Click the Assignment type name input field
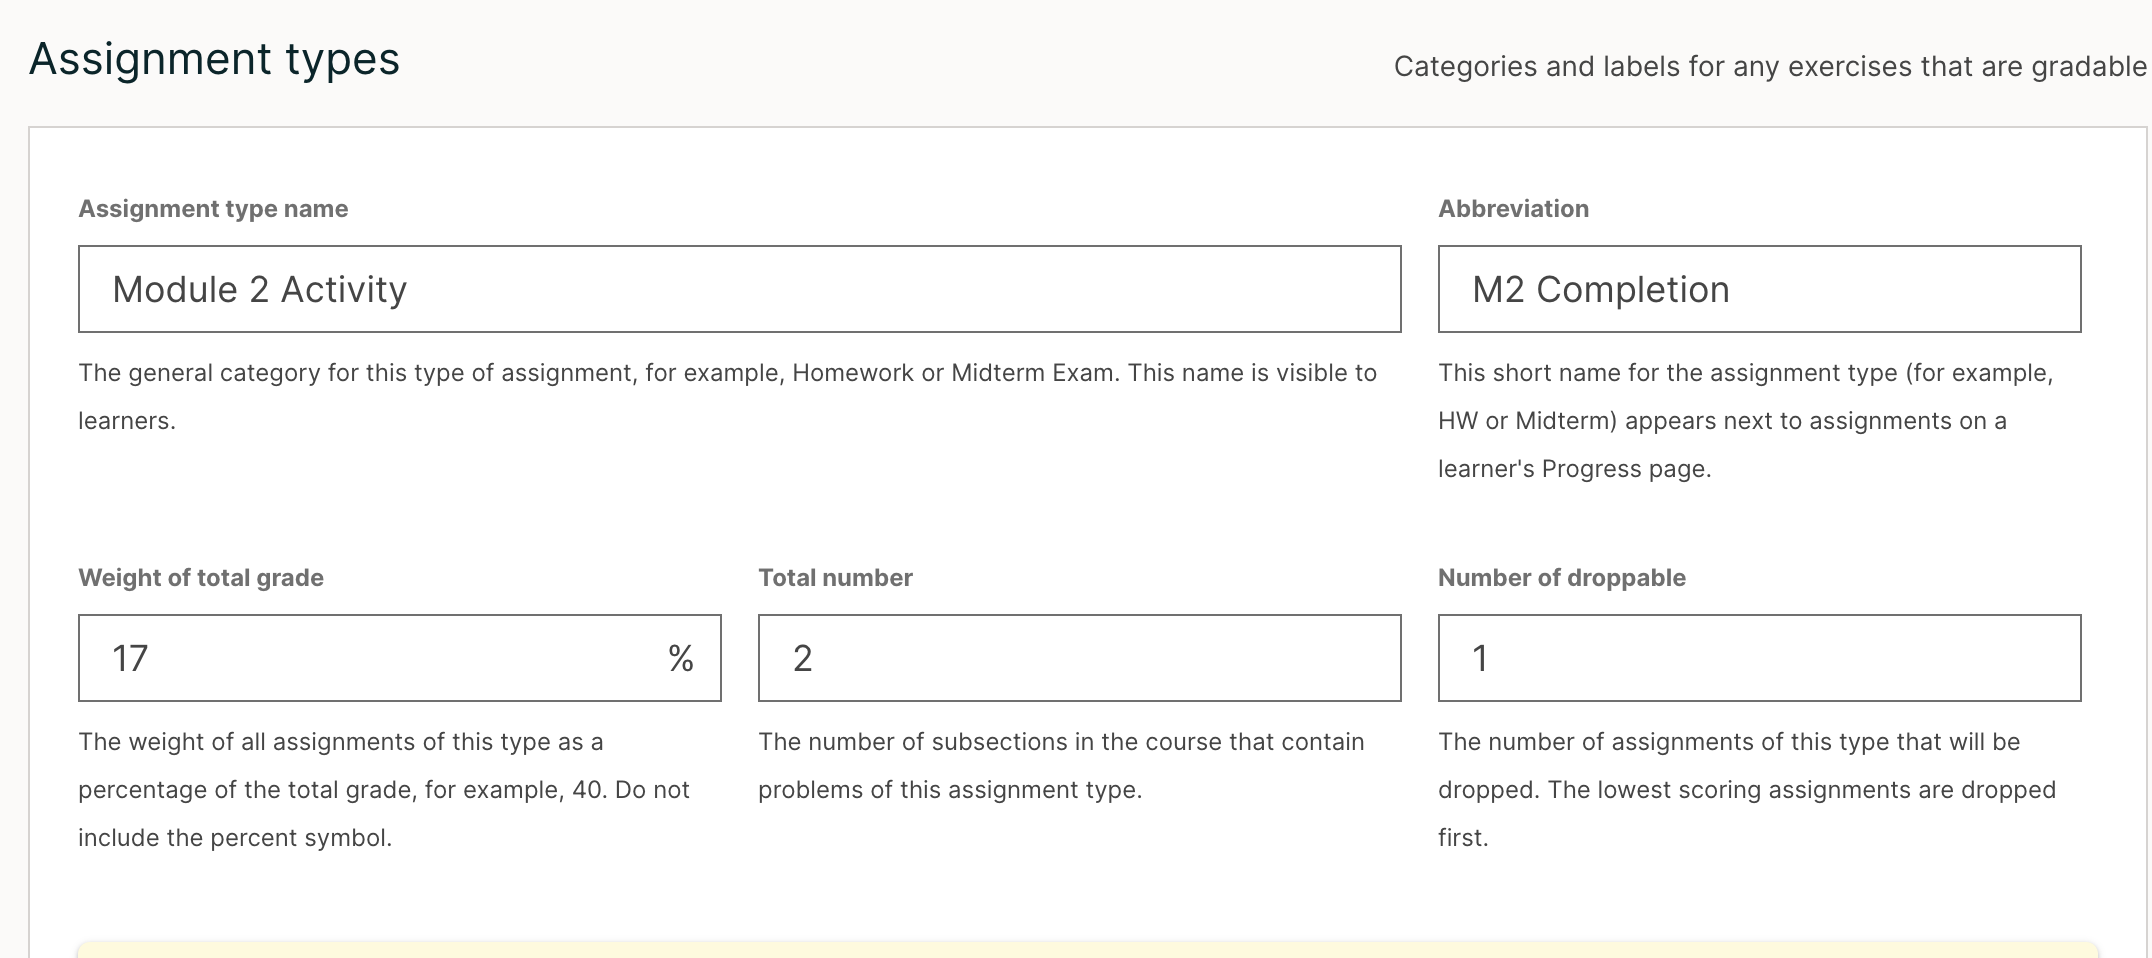Viewport: 2152px width, 958px height. click(740, 289)
